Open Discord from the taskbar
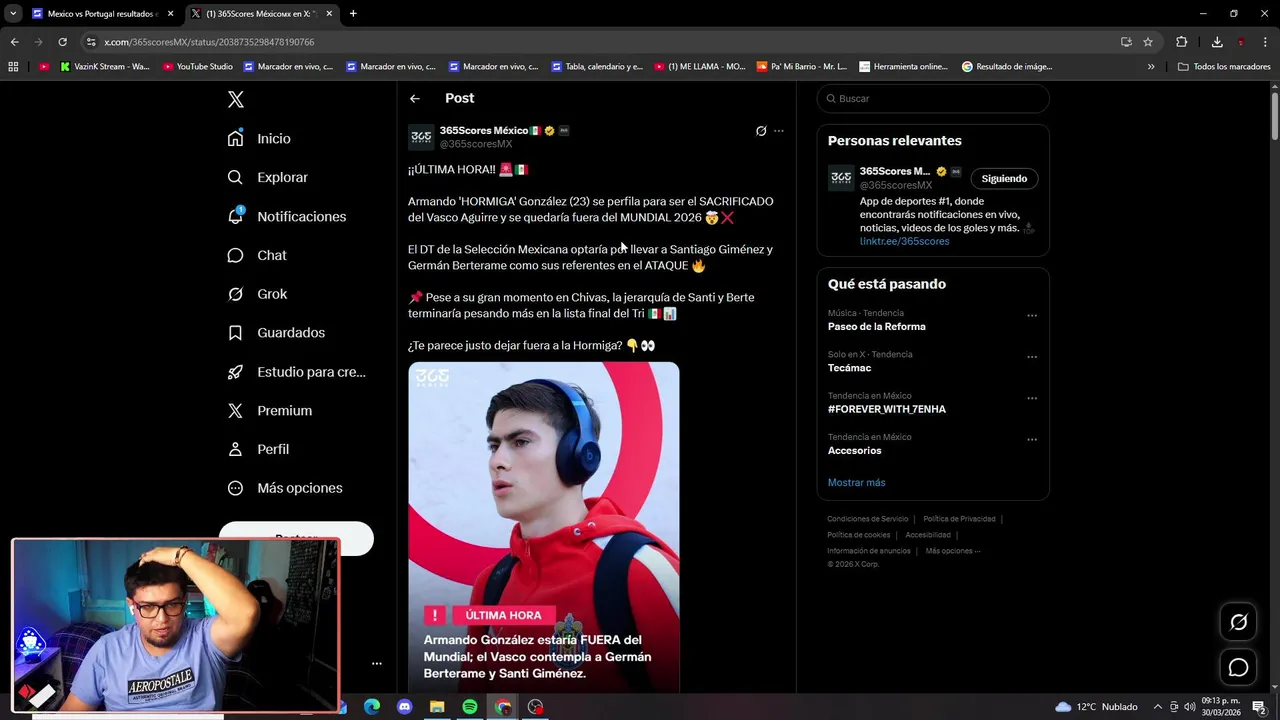The height and width of the screenshot is (720, 1280). (404, 707)
